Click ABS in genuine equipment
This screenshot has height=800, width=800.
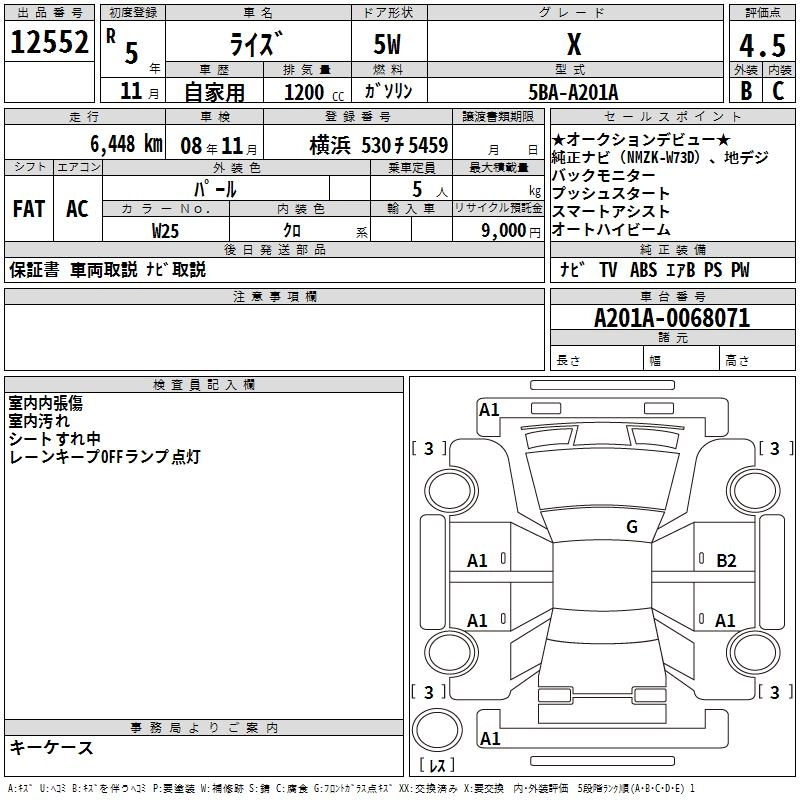643,269
